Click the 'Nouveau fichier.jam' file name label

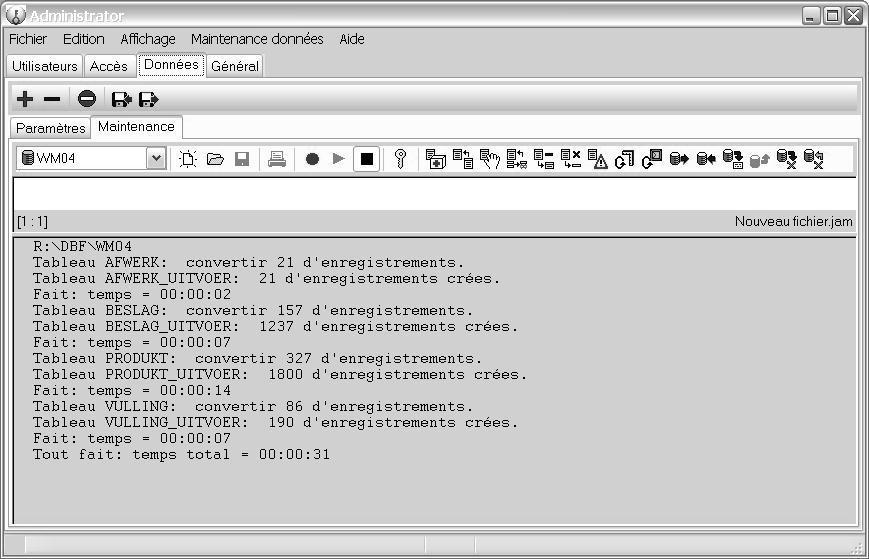coord(793,222)
